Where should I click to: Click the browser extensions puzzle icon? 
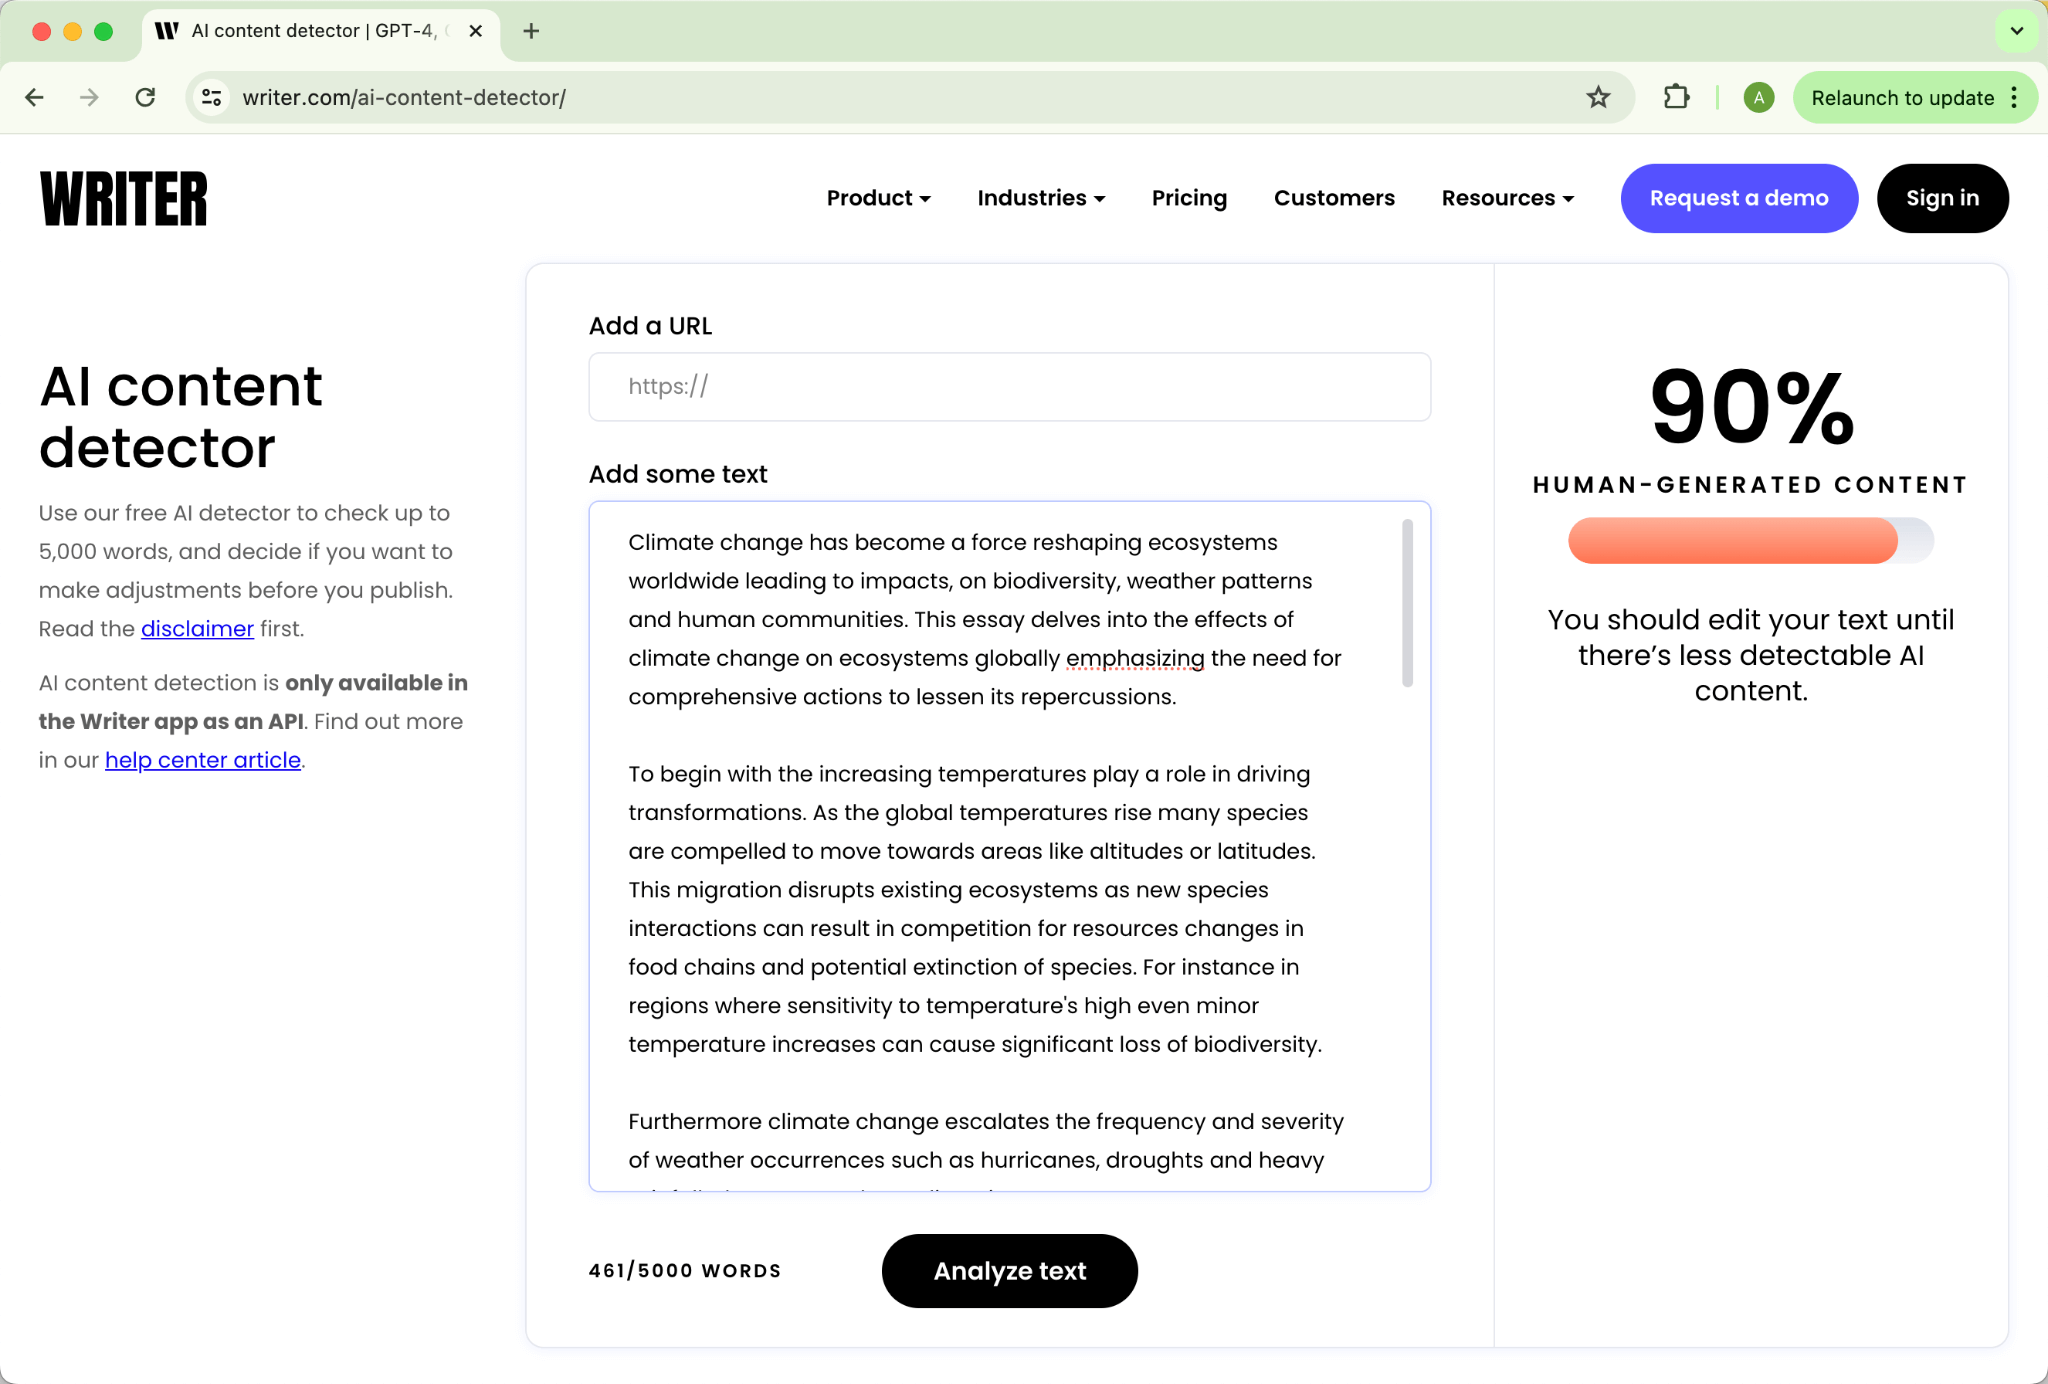pos(1677,97)
